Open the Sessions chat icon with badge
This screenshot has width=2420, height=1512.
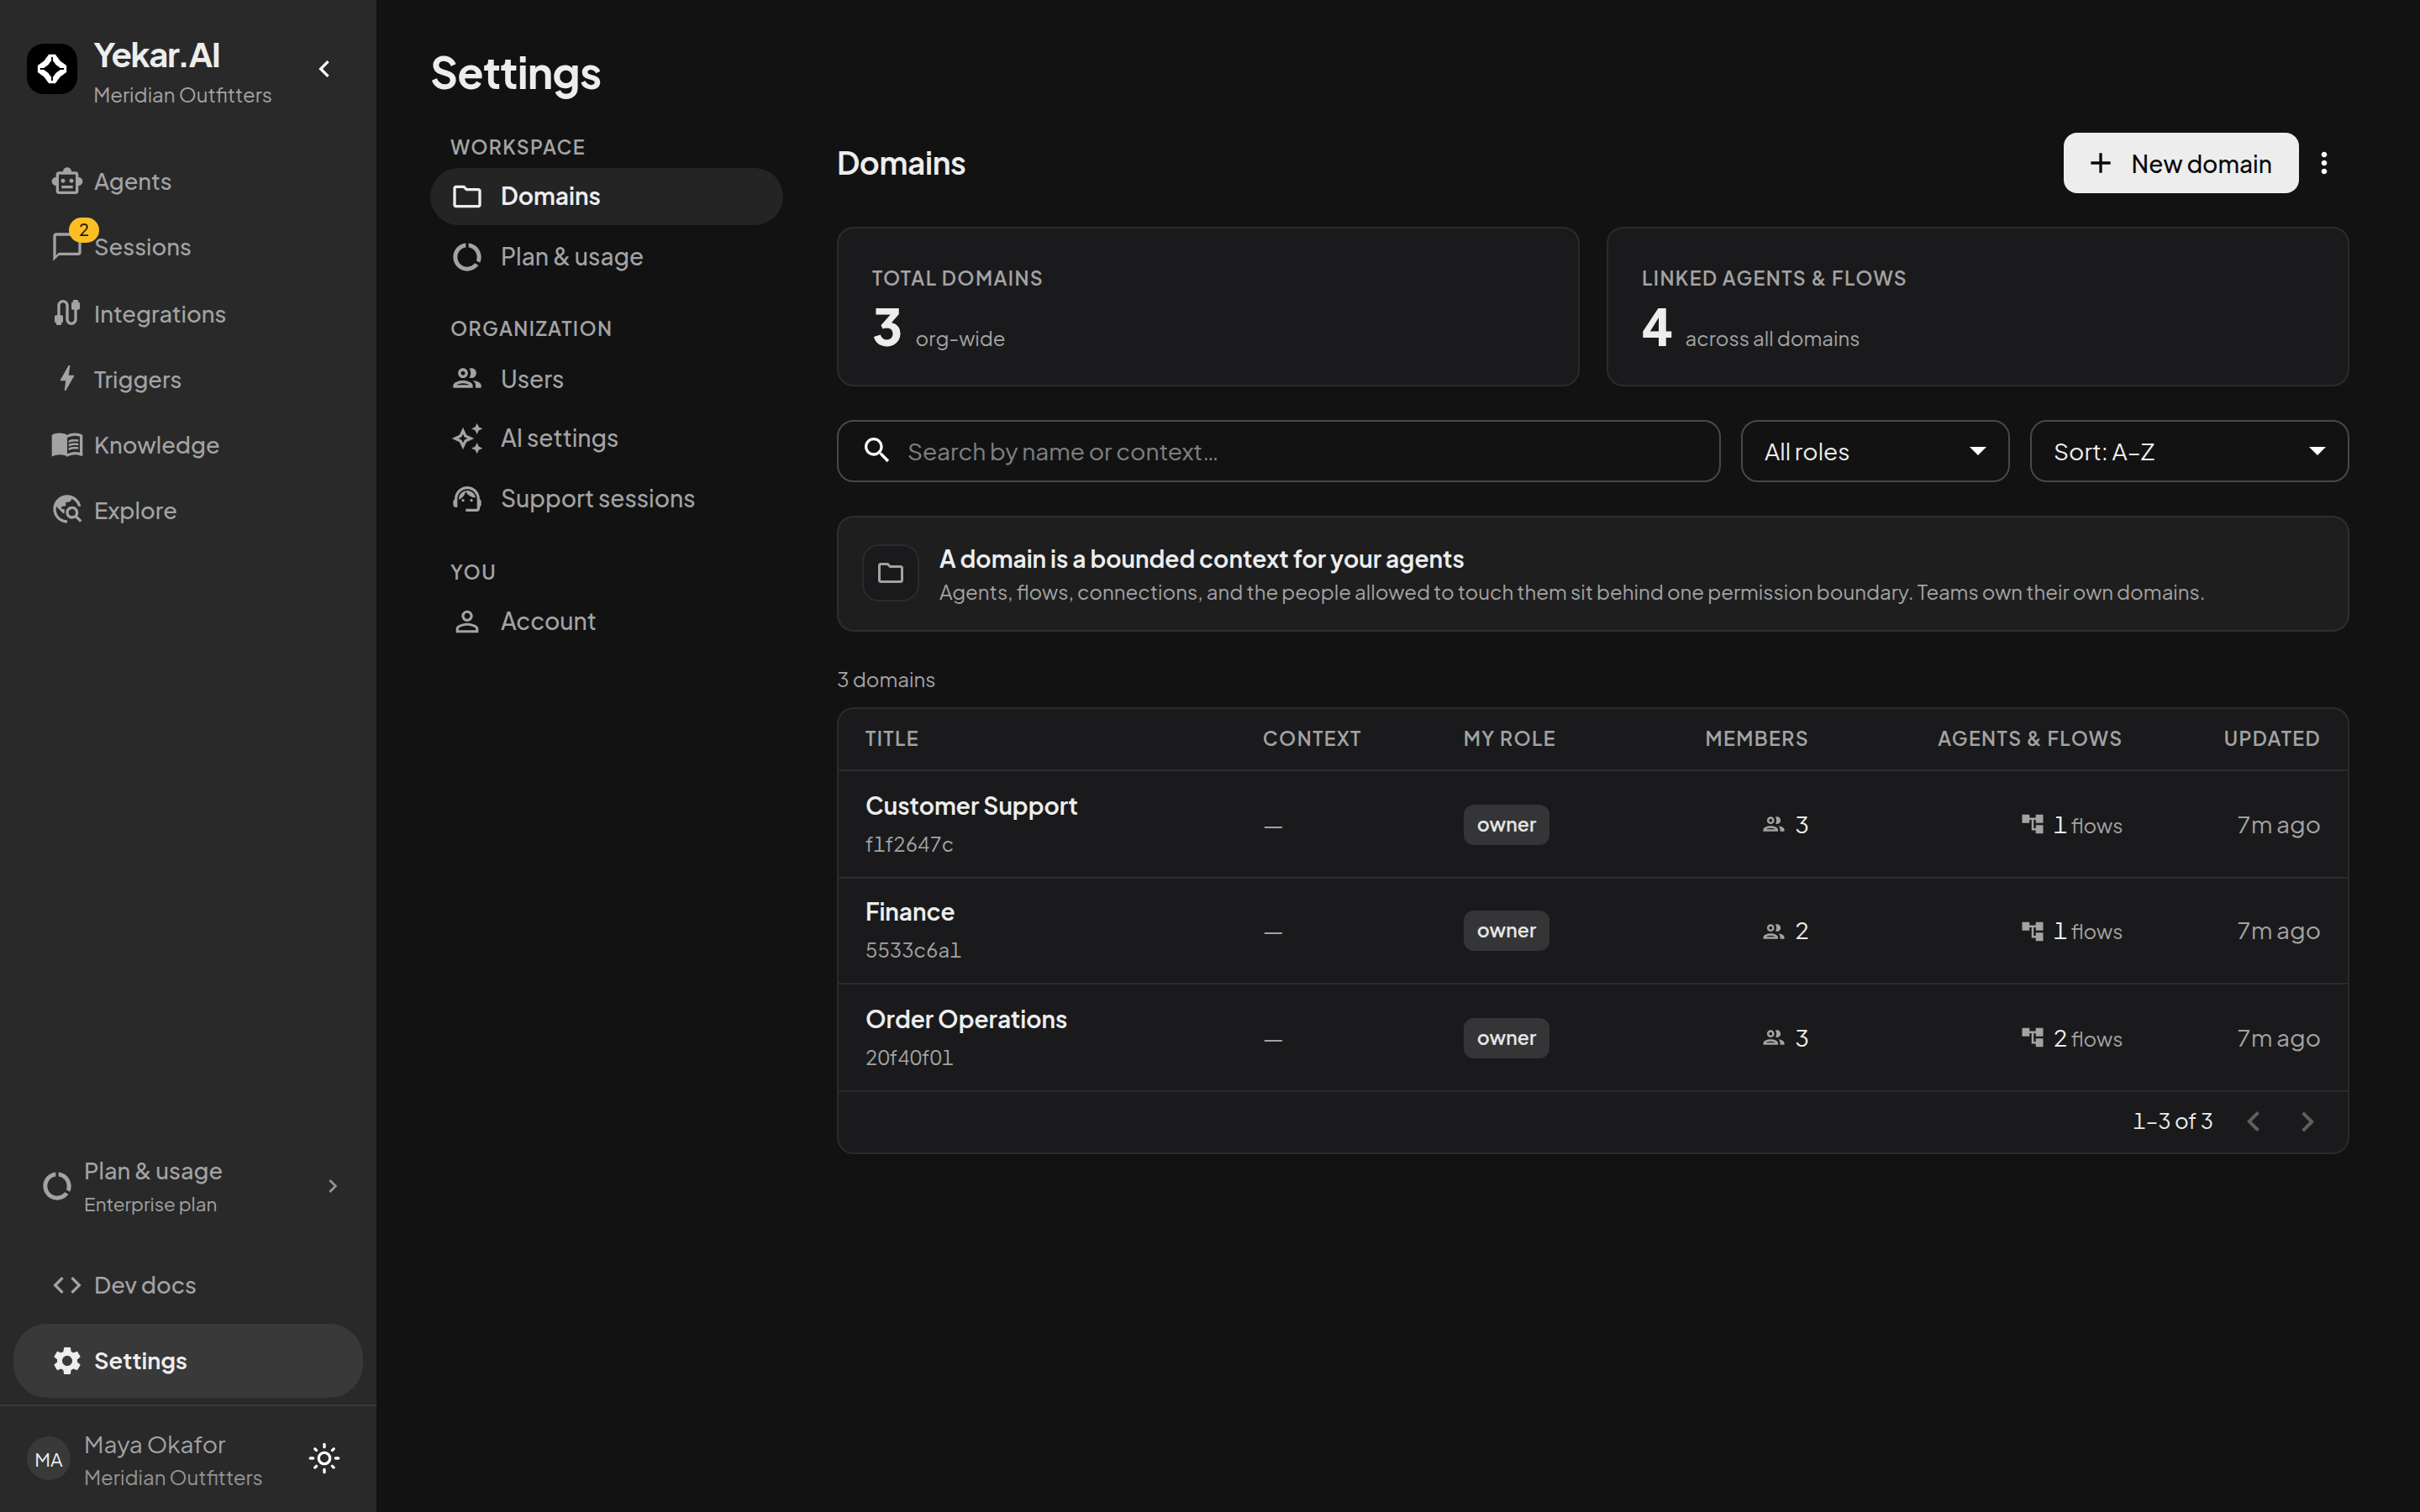67,246
